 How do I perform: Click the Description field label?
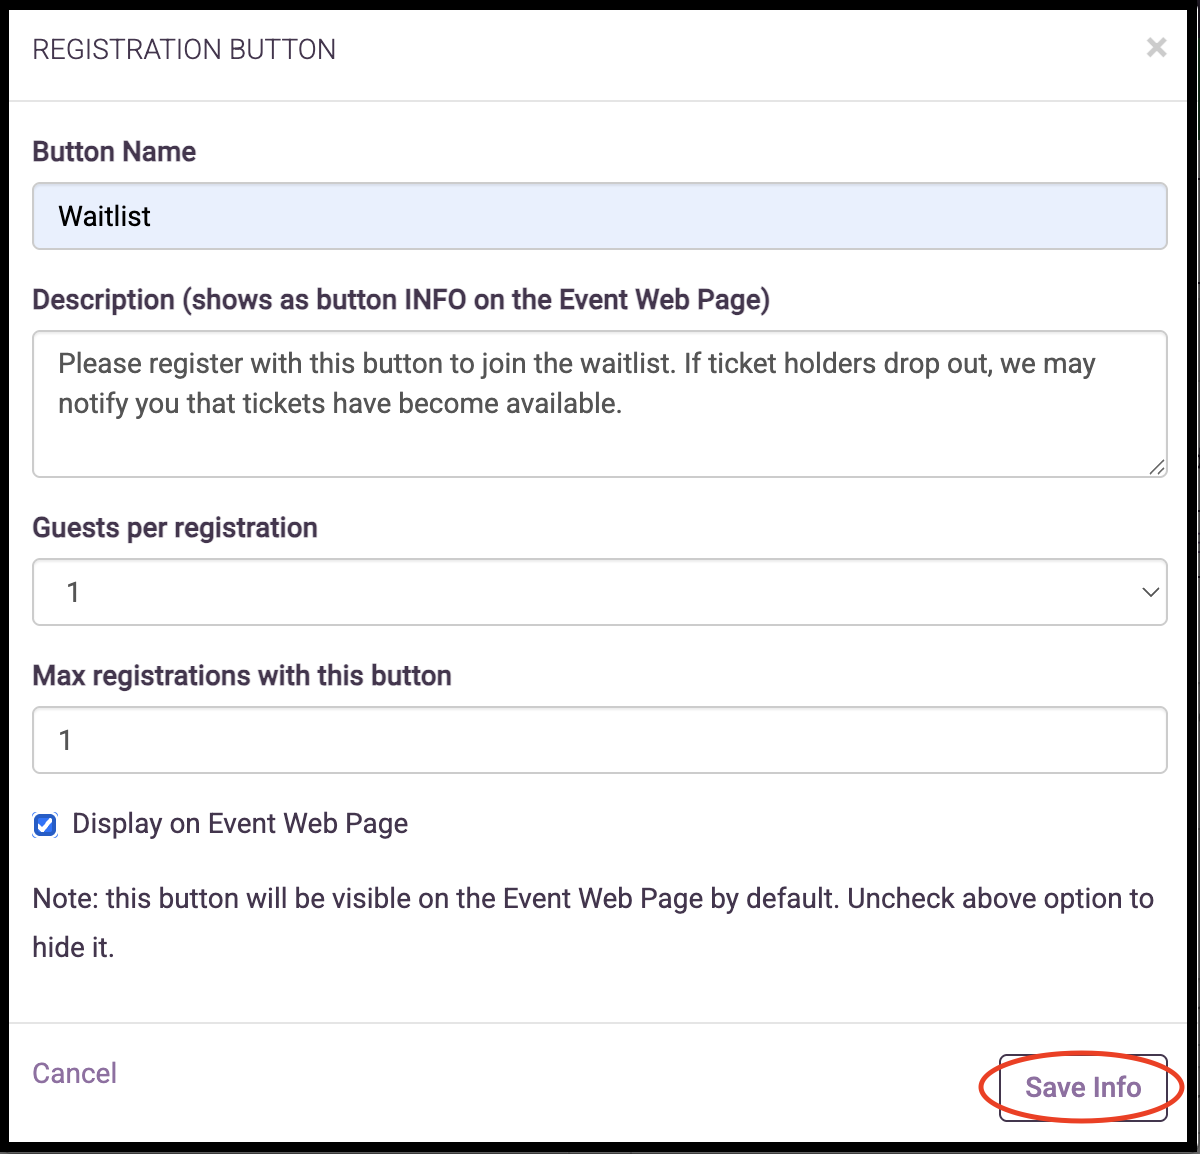click(401, 300)
